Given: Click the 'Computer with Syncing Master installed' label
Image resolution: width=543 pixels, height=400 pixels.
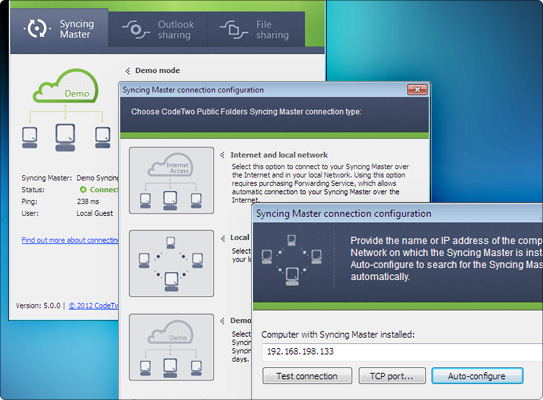Looking at the screenshot, I should click(338, 335).
